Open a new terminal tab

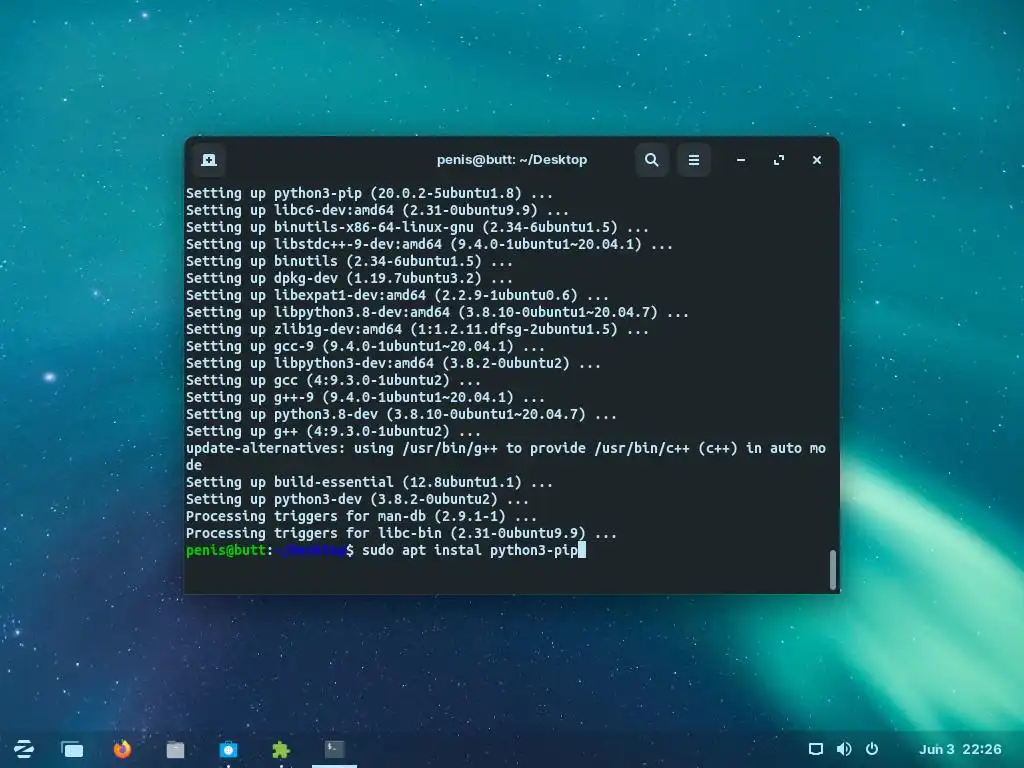pos(209,160)
